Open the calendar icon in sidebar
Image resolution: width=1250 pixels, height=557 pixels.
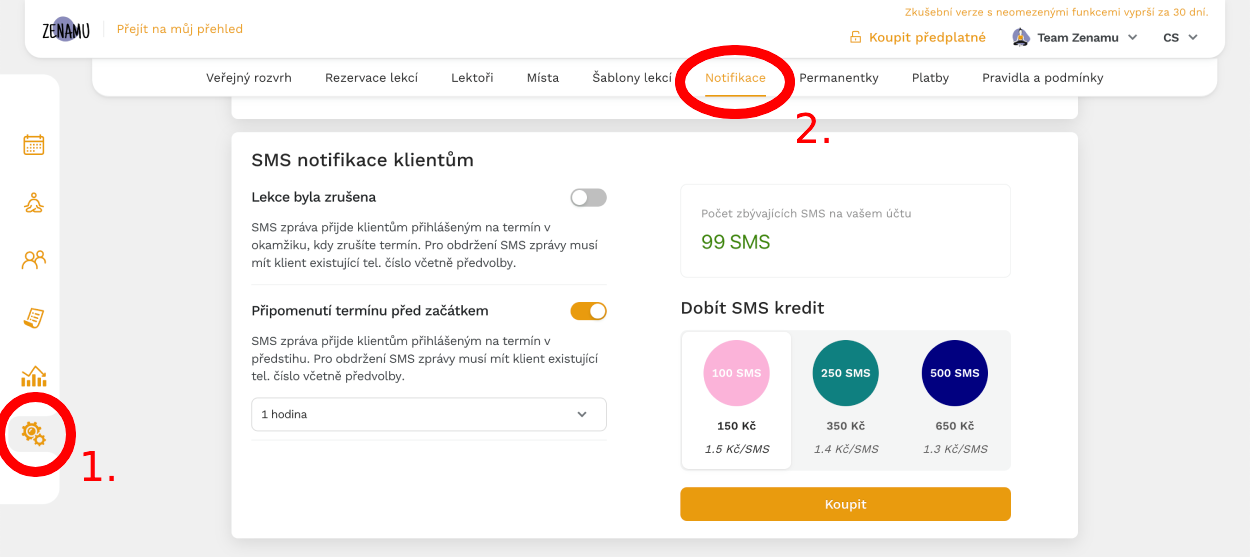[34, 144]
